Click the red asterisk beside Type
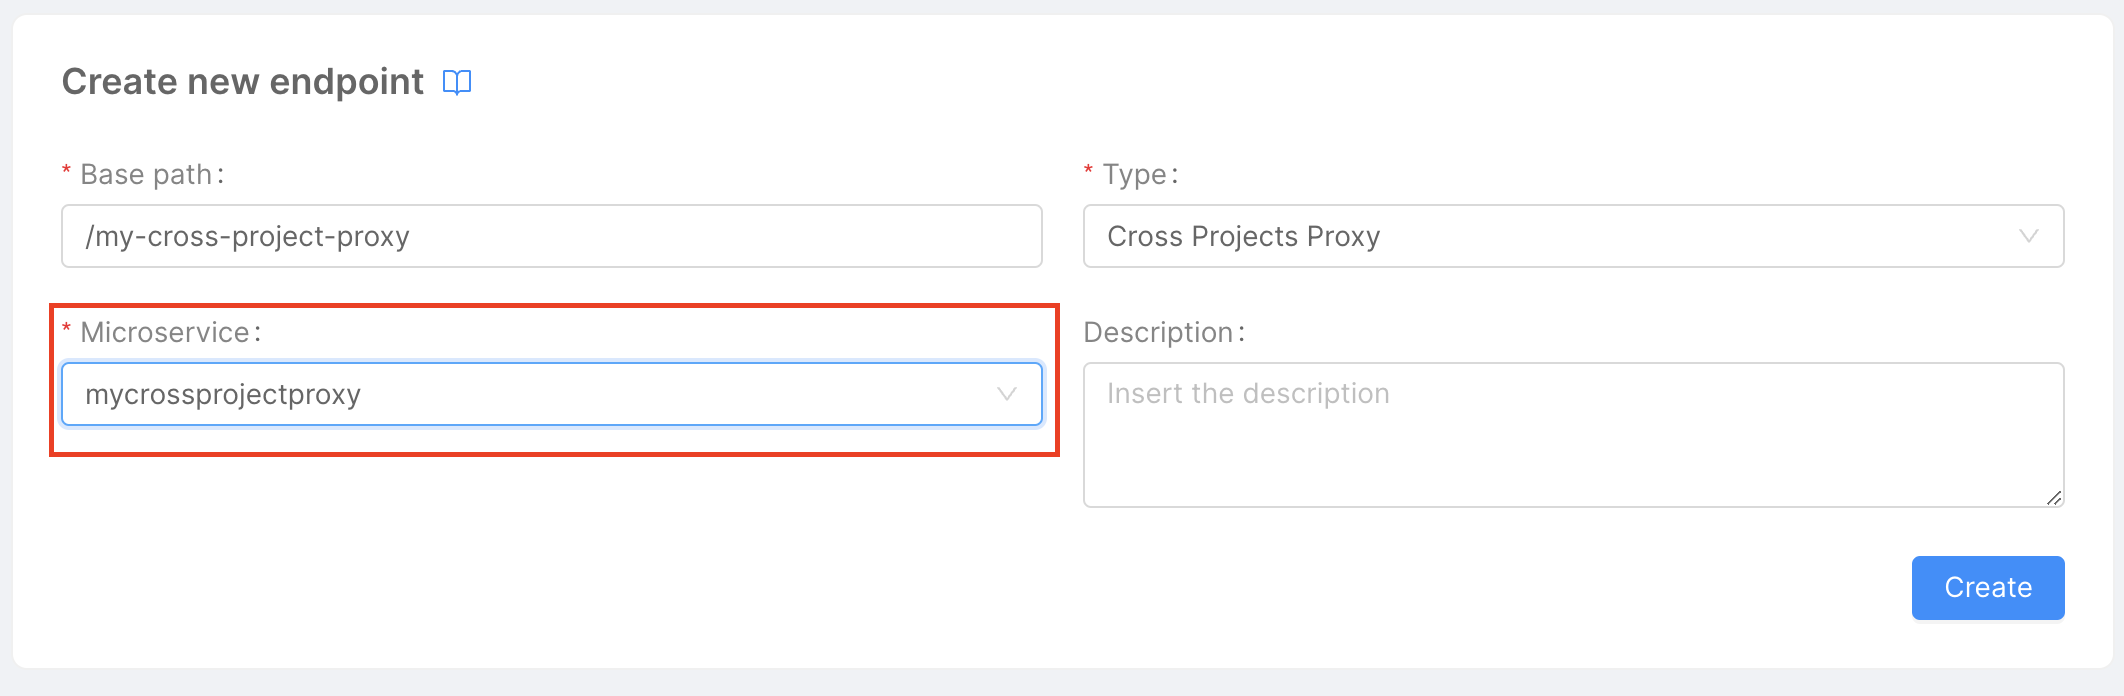The width and height of the screenshot is (2124, 696). [x=1086, y=168]
